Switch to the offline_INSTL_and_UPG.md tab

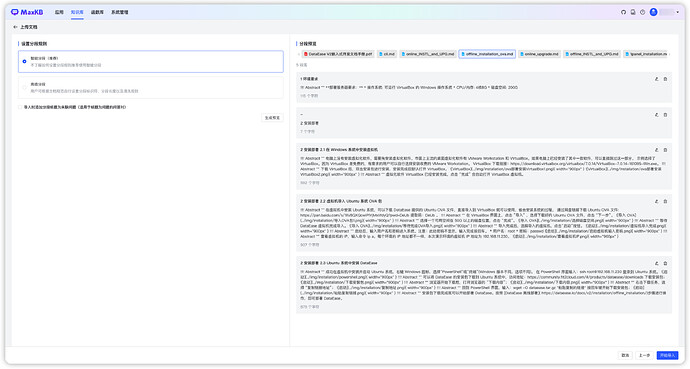[x=592, y=54]
